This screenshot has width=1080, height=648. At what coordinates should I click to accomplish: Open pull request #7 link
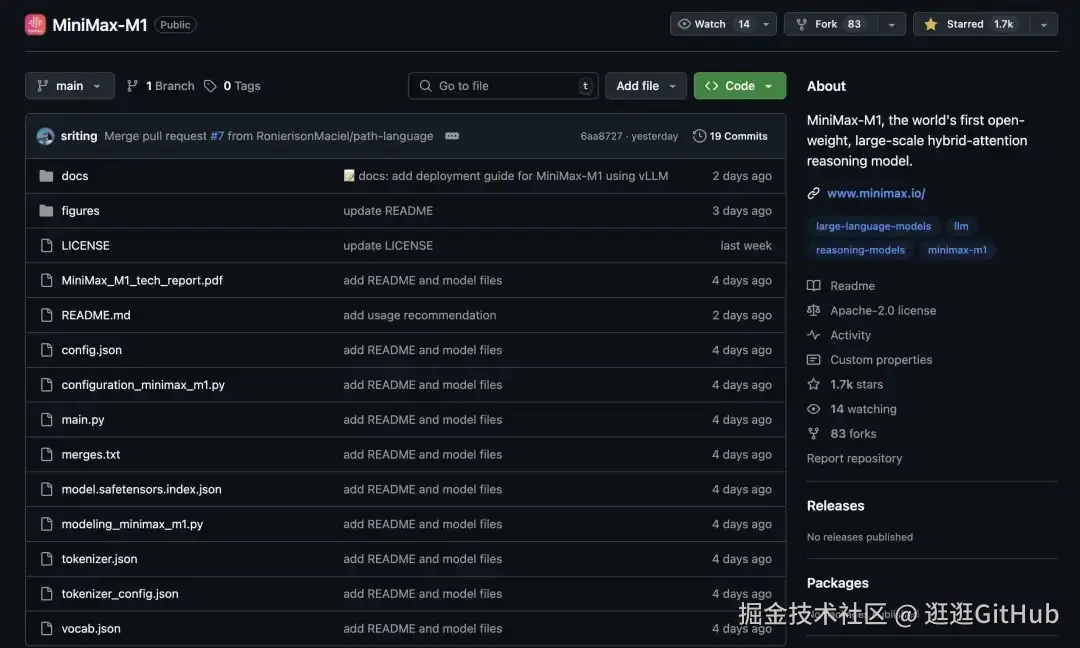pyautogui.click(x=217, y=136)
